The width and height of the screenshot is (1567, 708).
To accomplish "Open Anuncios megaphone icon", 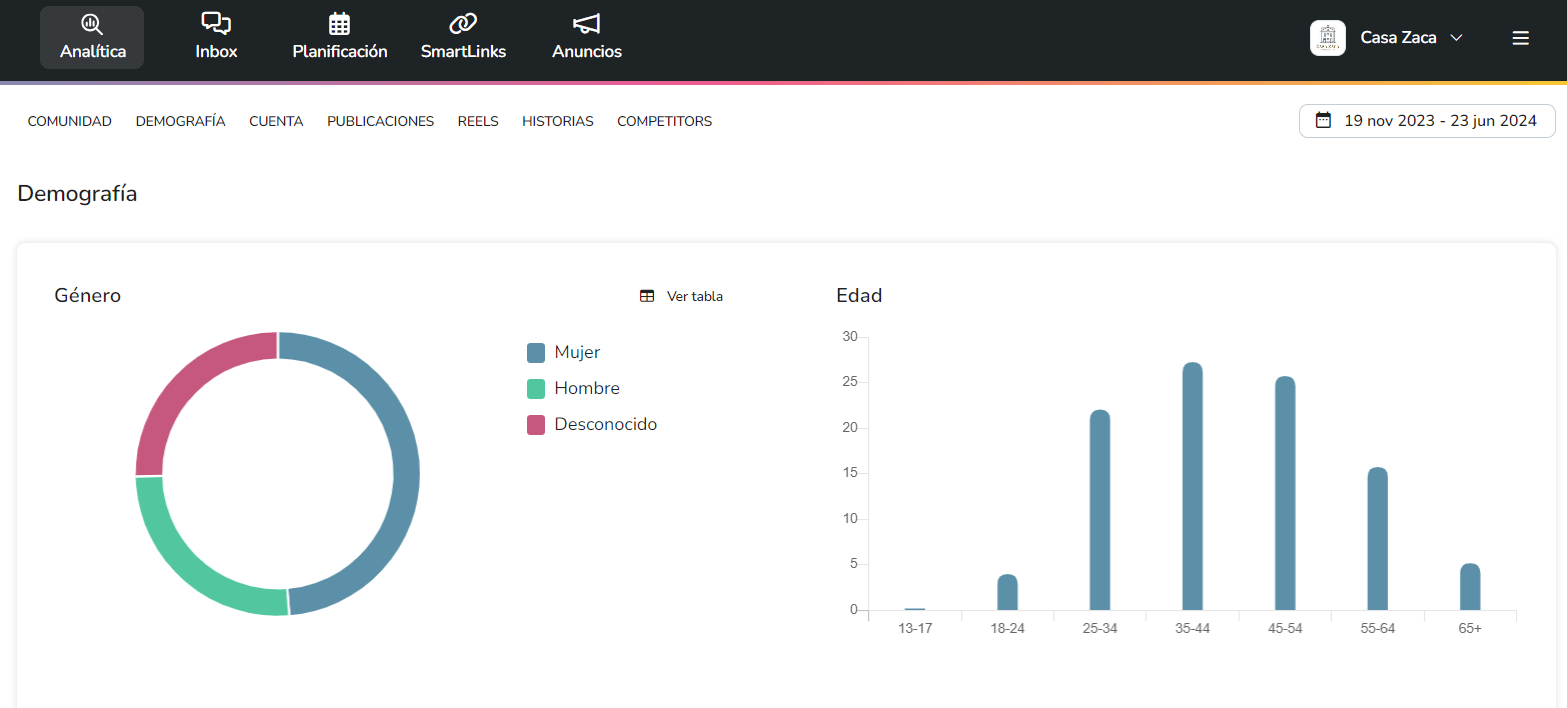I will click(586, 23).
